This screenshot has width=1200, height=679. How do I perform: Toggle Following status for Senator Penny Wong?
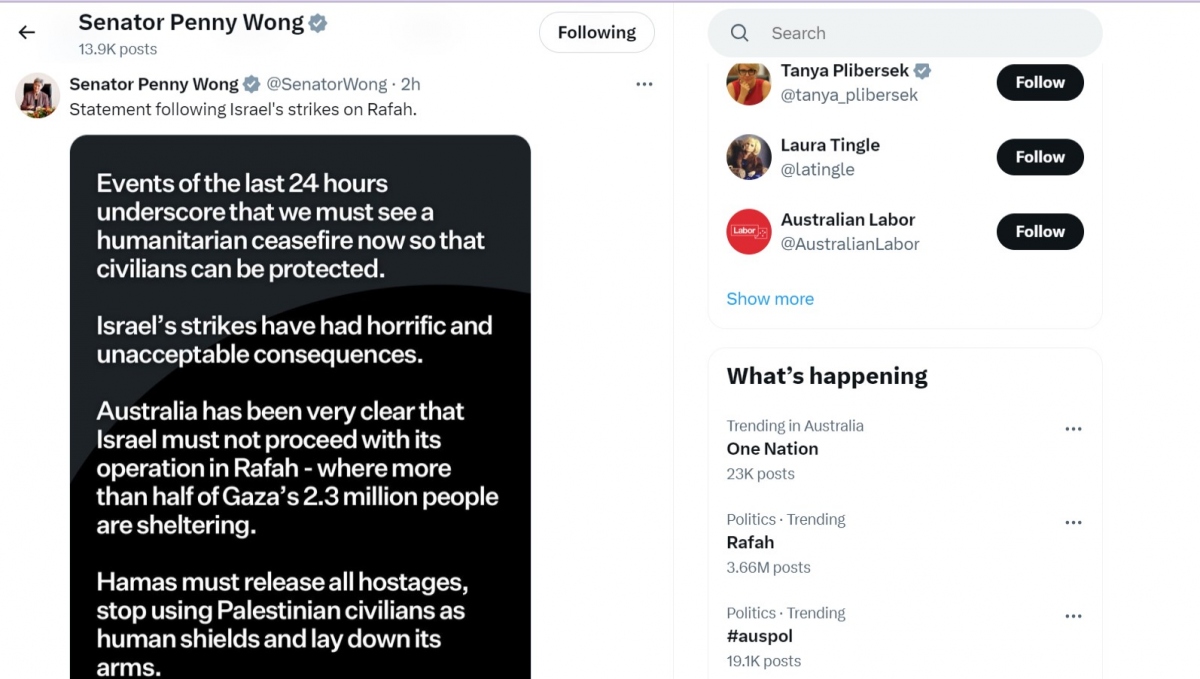(x=596, y=32)
